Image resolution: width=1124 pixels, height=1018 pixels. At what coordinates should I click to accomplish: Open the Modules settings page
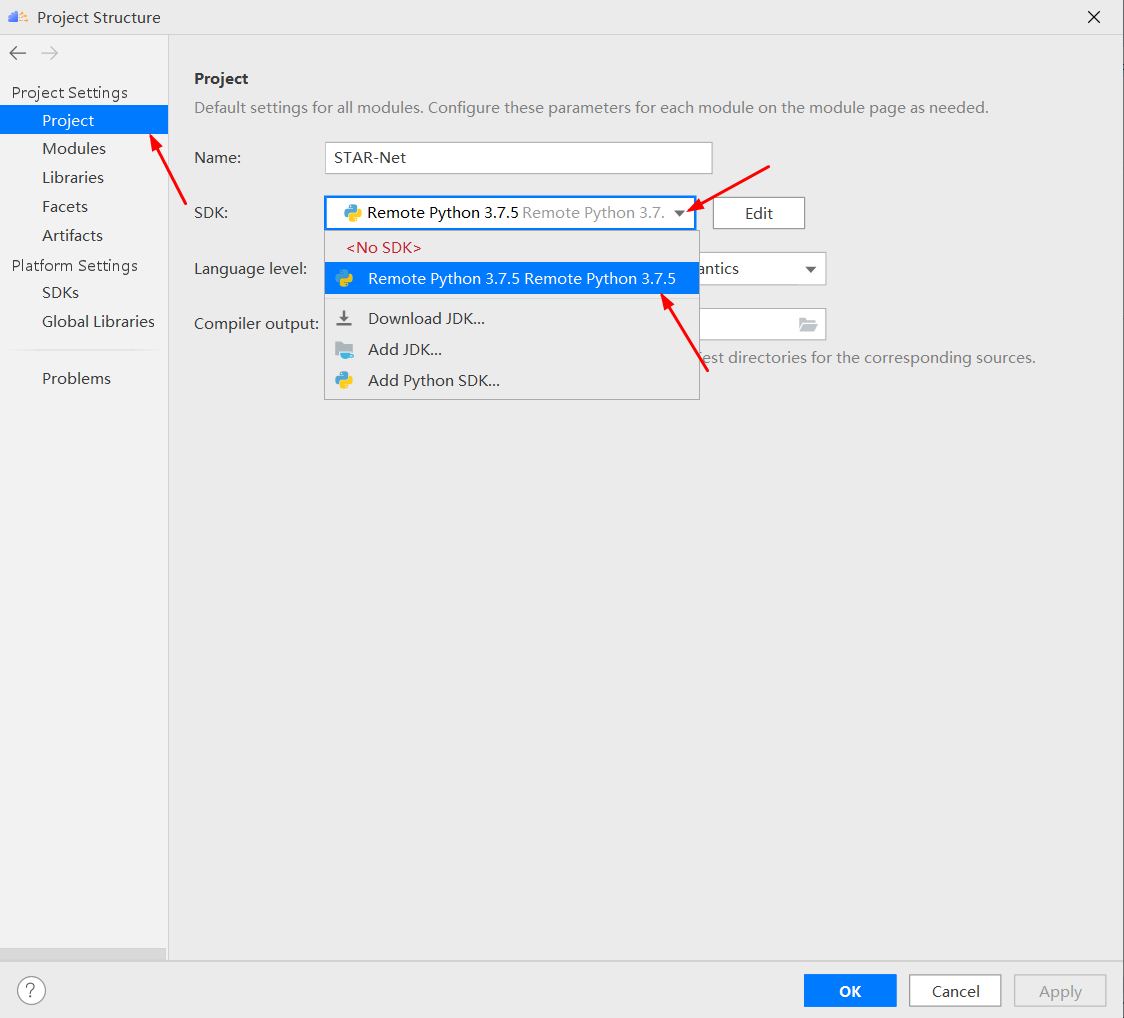74,149
